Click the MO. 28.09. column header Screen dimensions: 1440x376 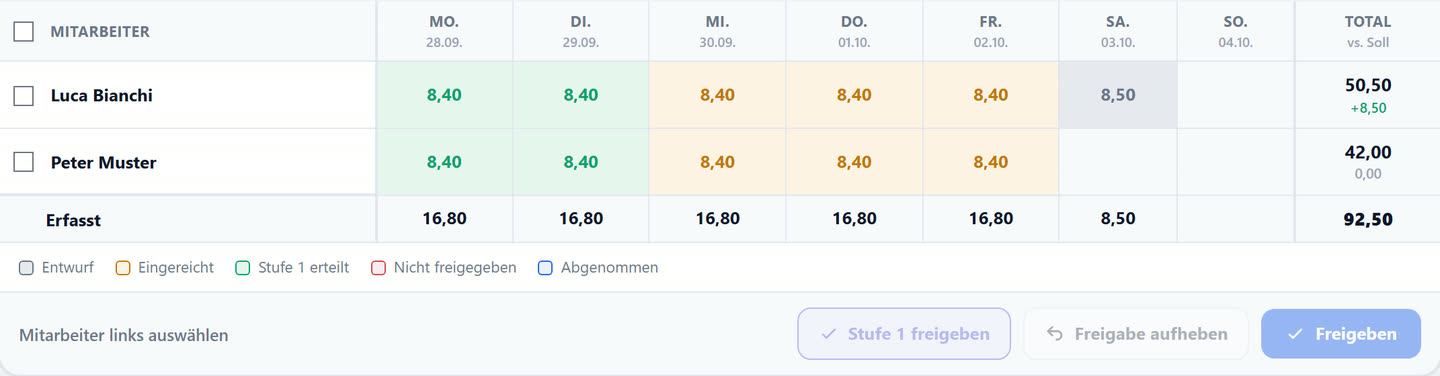(444, 31)
